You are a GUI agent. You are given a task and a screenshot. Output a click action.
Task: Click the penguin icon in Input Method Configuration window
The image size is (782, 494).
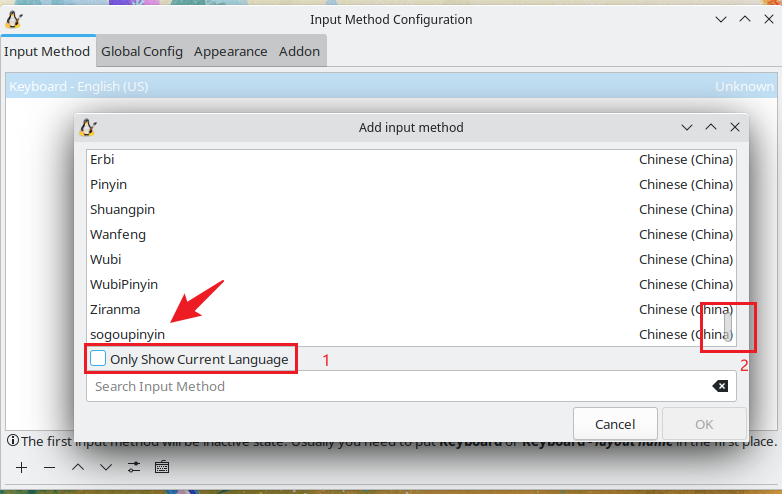(x=14, y=19)
